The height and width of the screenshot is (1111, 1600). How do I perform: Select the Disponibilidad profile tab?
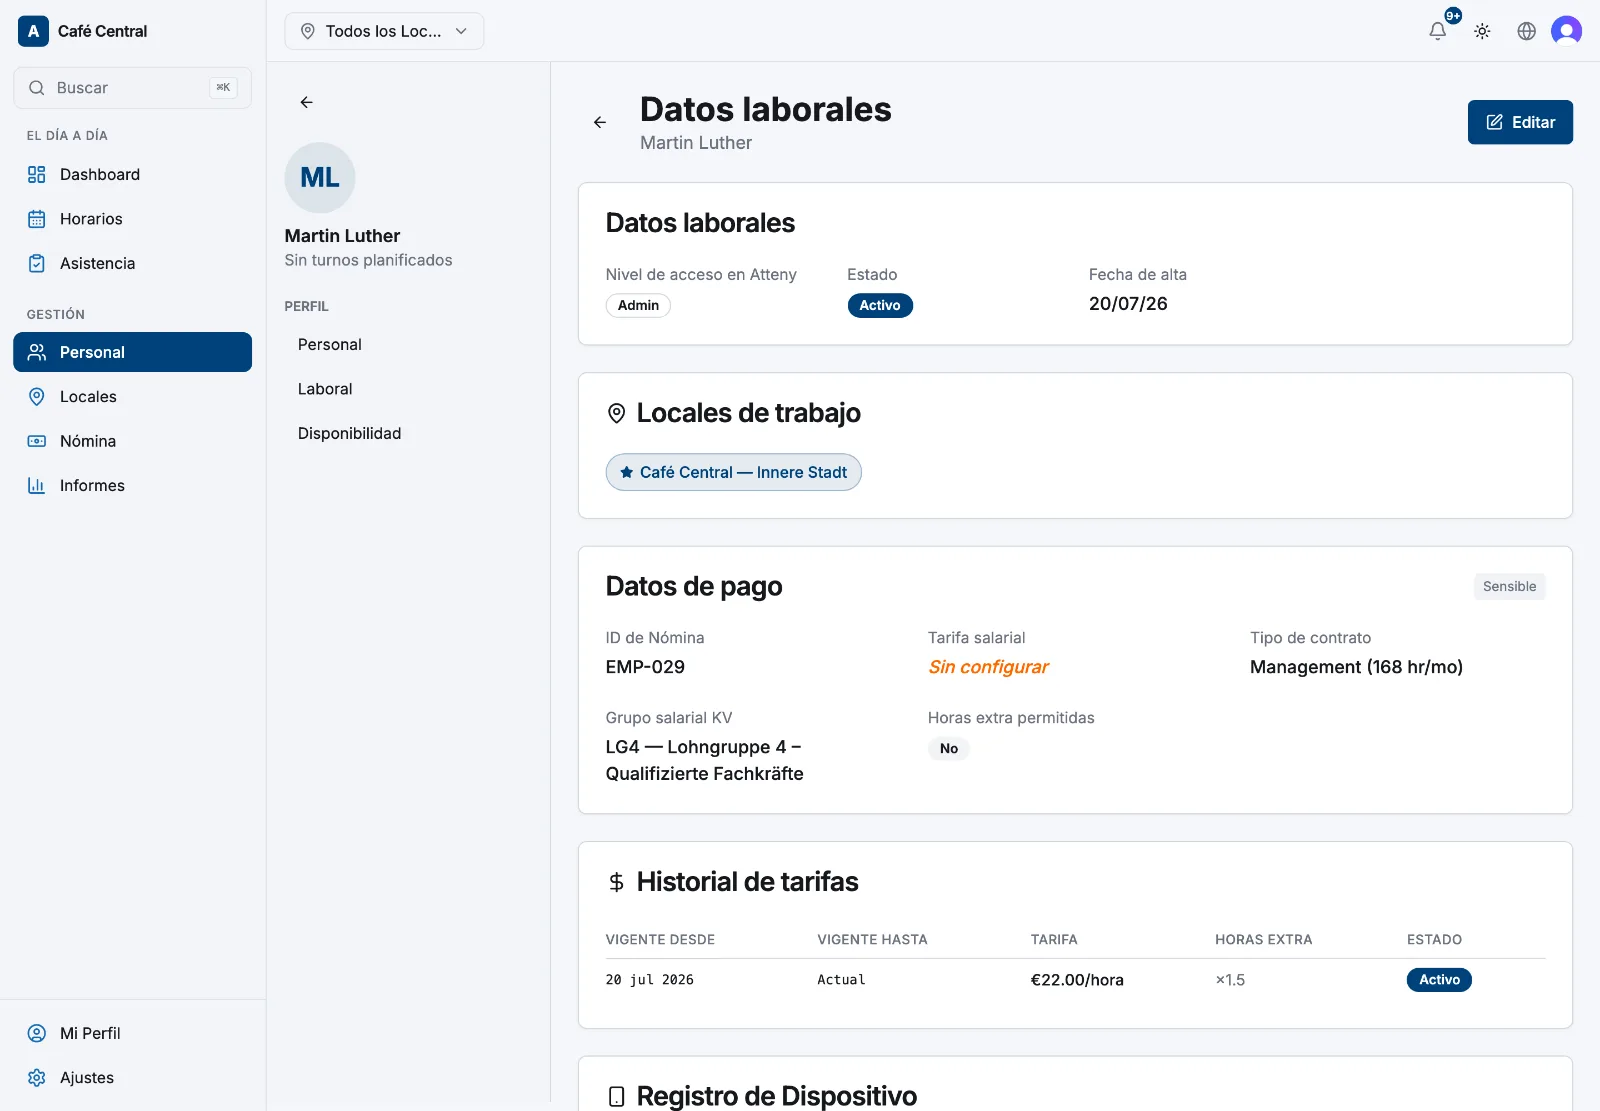tap(349, 433)
